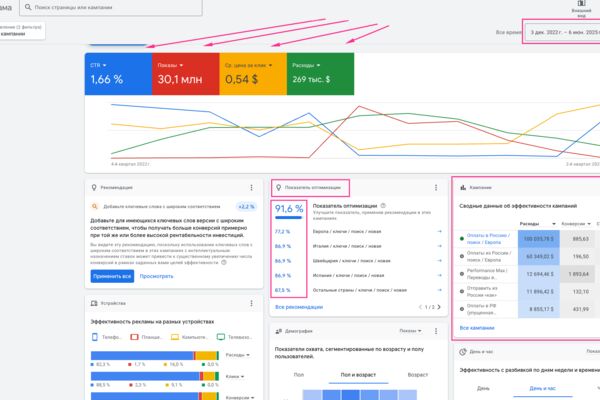The image size is (600, 400).
Task: Open campaign Оплаты из России / поиск / Европа
Action: coord(489,256)
